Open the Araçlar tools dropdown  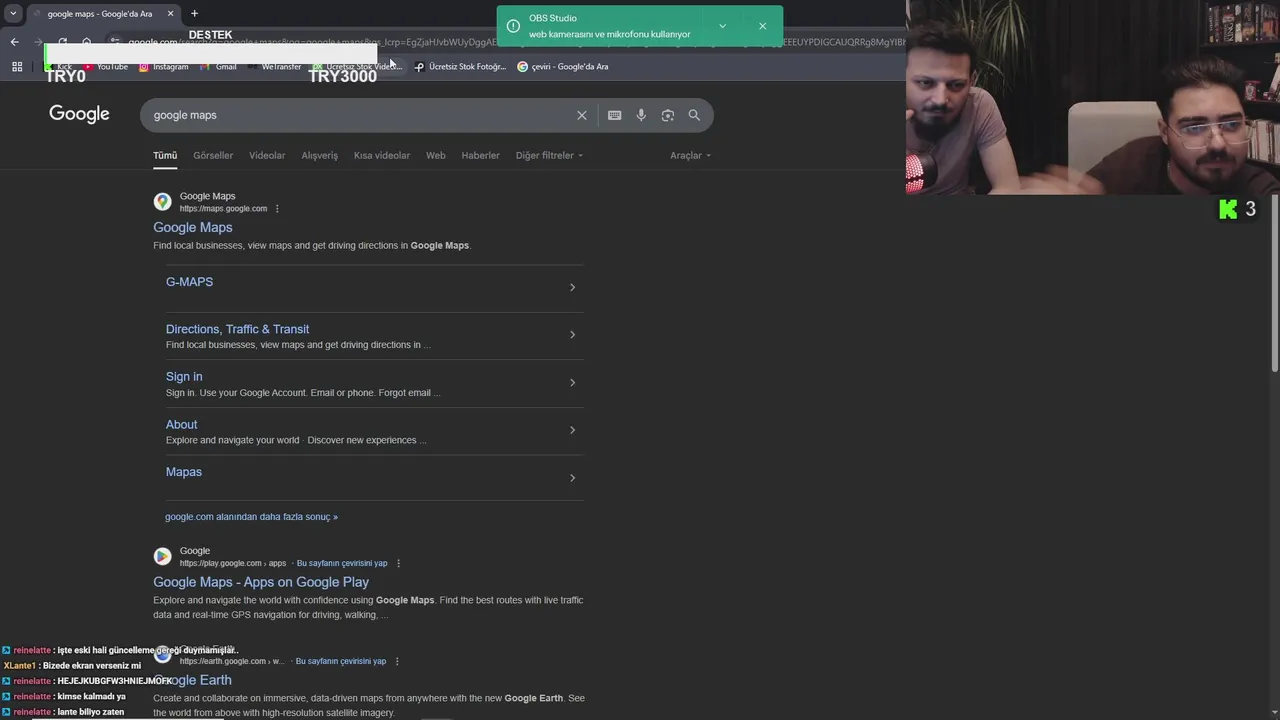(690, 155)
